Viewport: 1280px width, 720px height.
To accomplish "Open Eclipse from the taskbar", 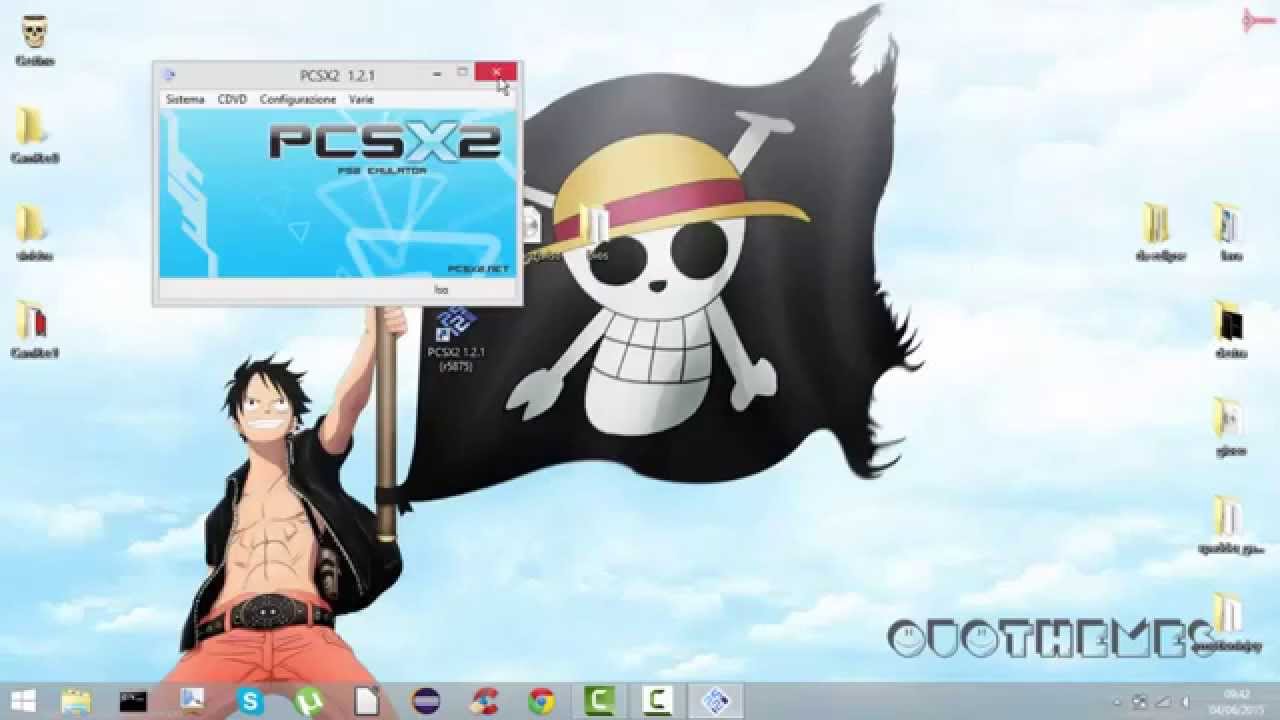I will click(x=426, y=701).
